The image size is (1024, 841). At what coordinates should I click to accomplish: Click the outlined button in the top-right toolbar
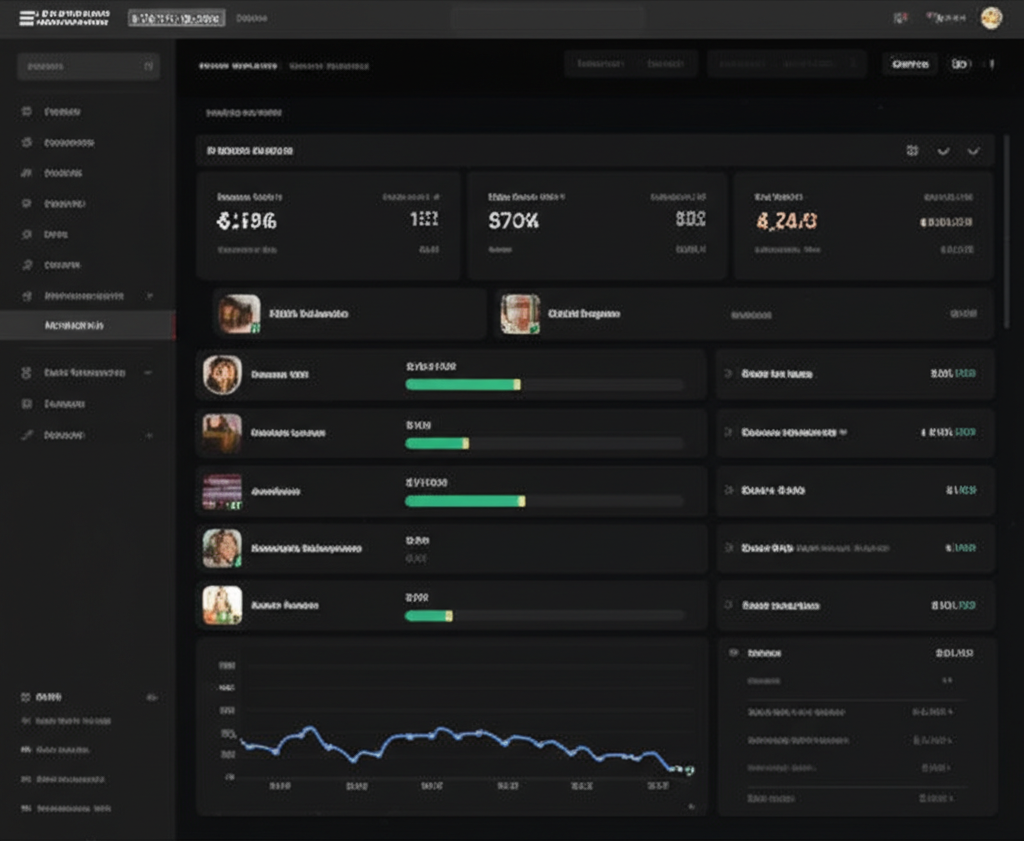point(910,64)
